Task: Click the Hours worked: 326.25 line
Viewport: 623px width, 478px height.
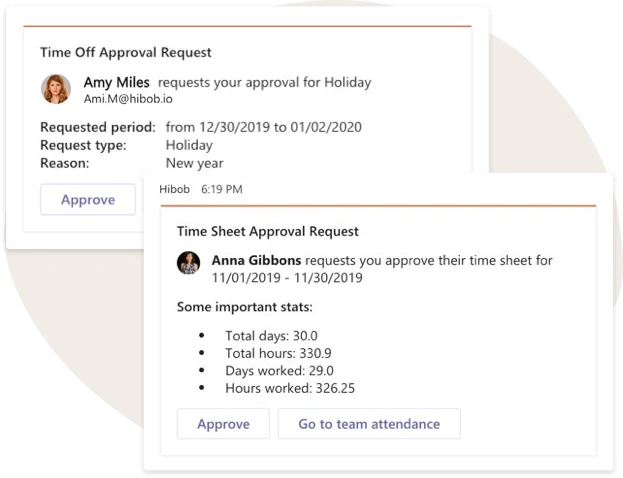Action: click(290, 388)
